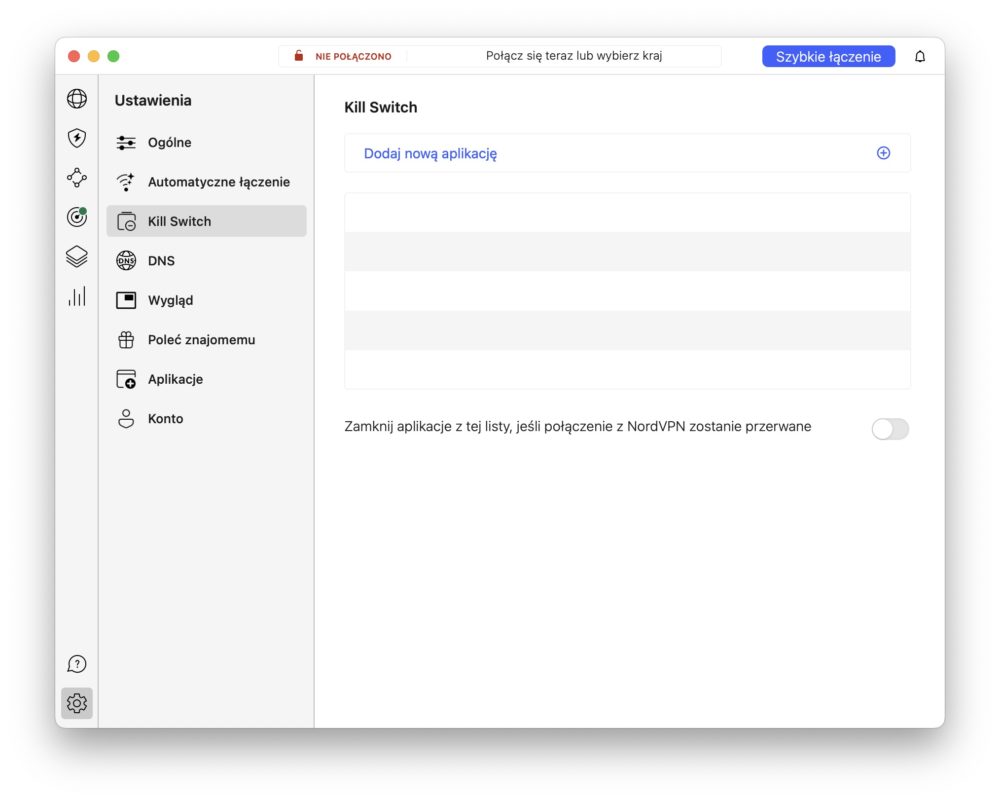Open the globe VPN servers view
1000x801 pixels.
coord(77,99)
